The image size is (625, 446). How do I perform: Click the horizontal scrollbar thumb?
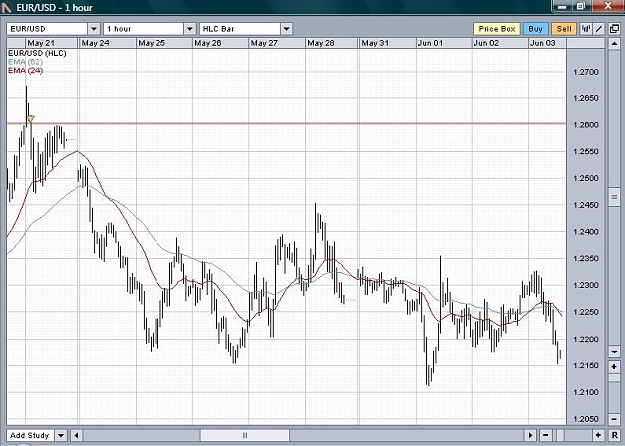(245, 435)
